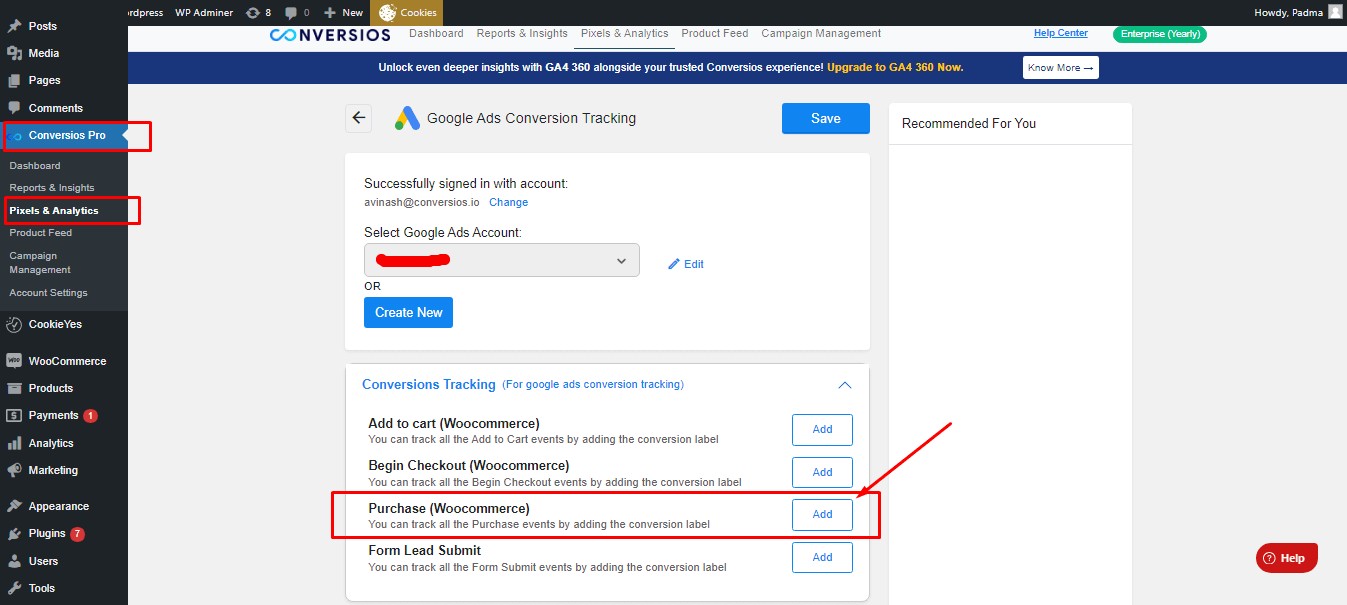1347x605 pixels.
Task: Click the Users person icon
Action: (14, 561)
